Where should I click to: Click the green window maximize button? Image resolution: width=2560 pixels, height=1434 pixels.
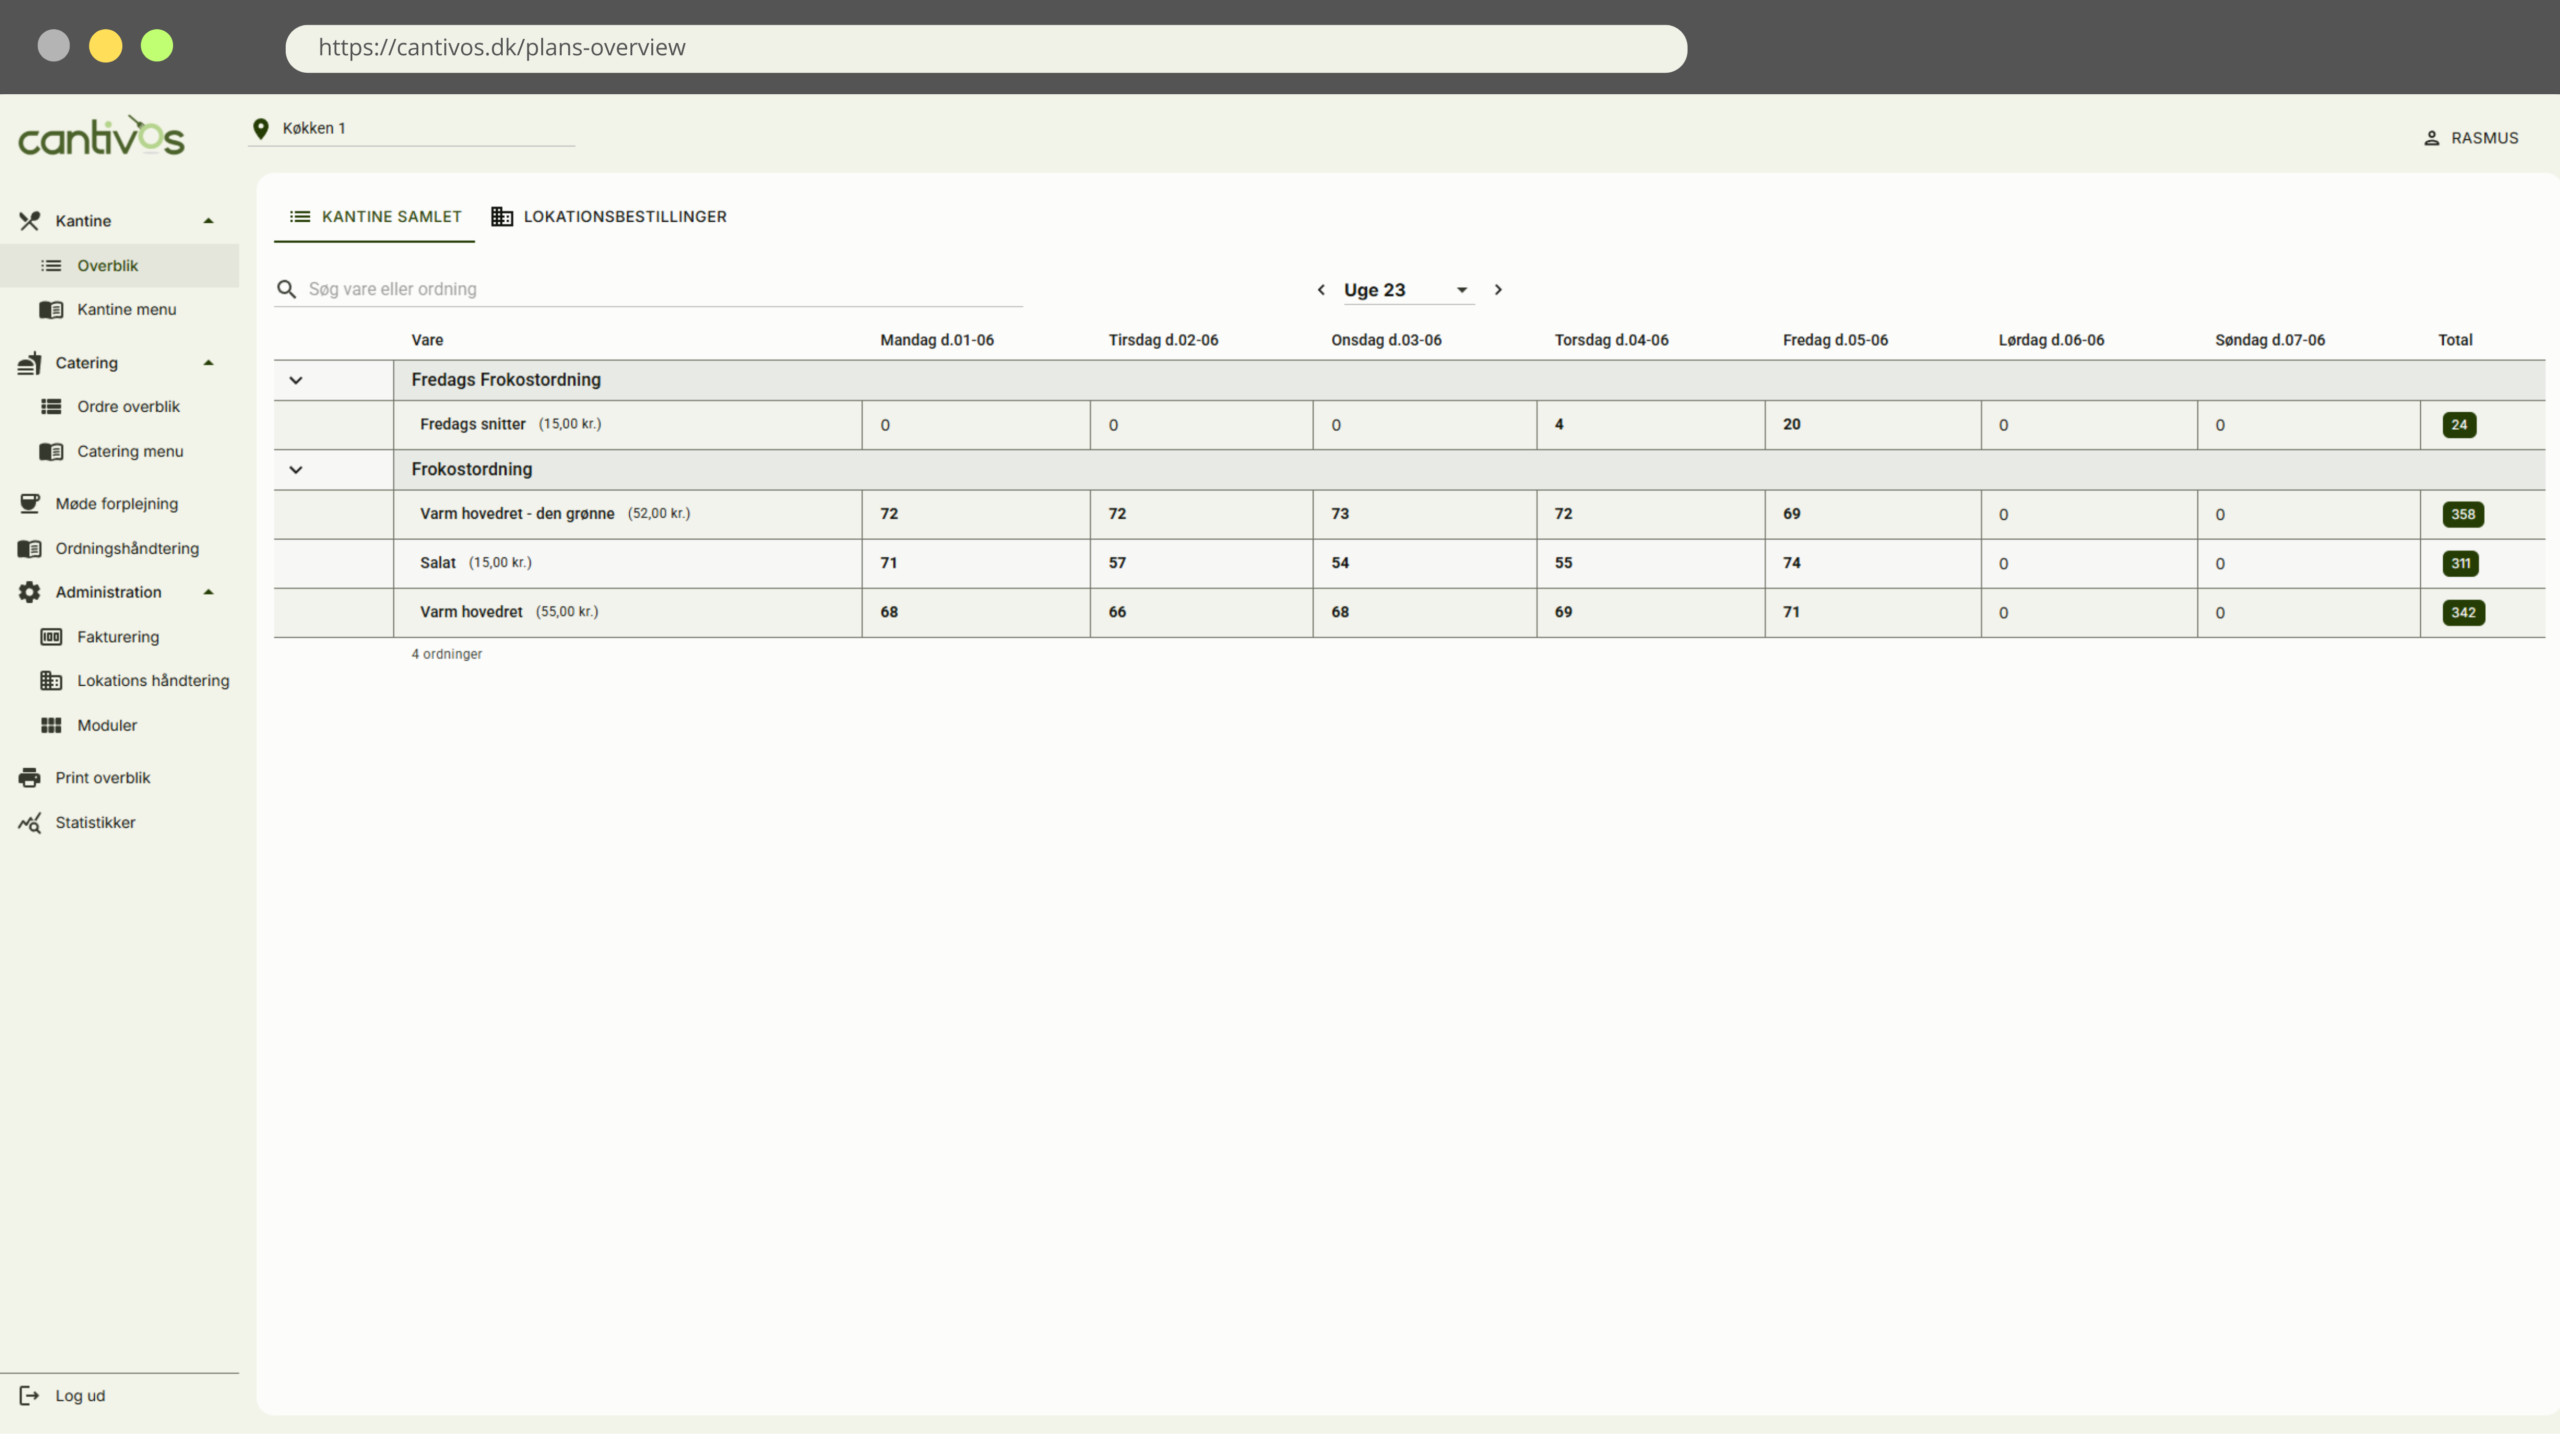pos(157,46)
